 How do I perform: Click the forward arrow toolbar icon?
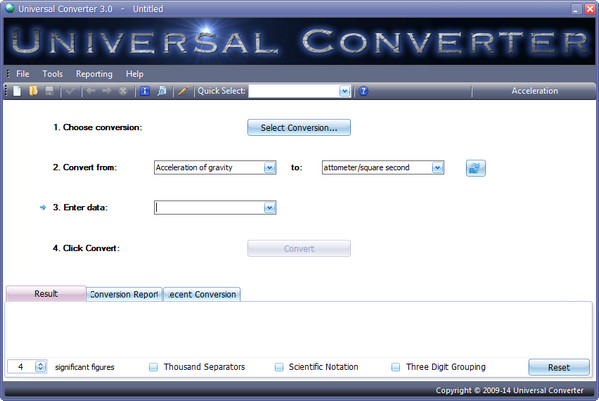[x=107, y=91]
